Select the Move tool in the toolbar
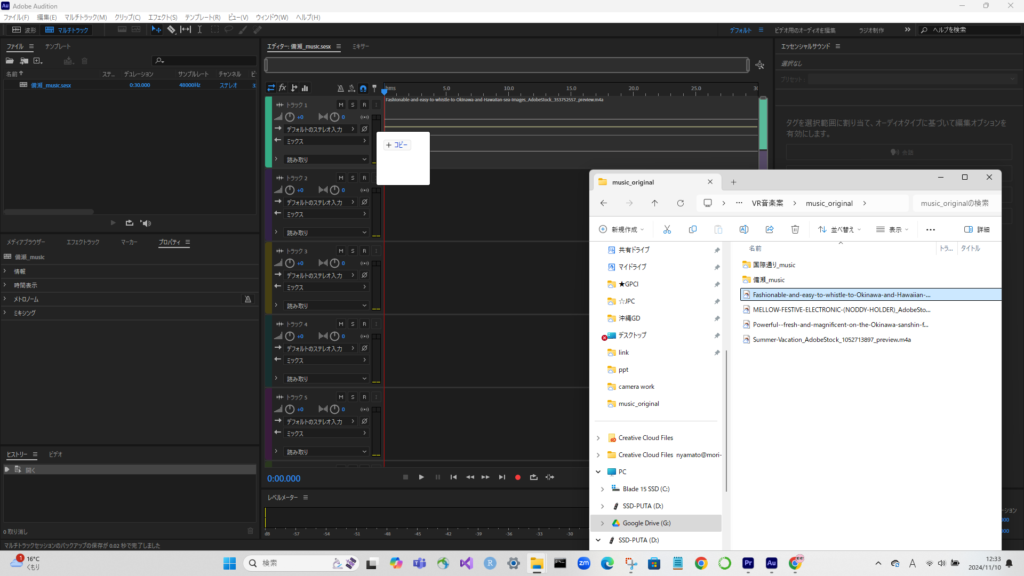Screen dimensions: 1024x576 157,30
